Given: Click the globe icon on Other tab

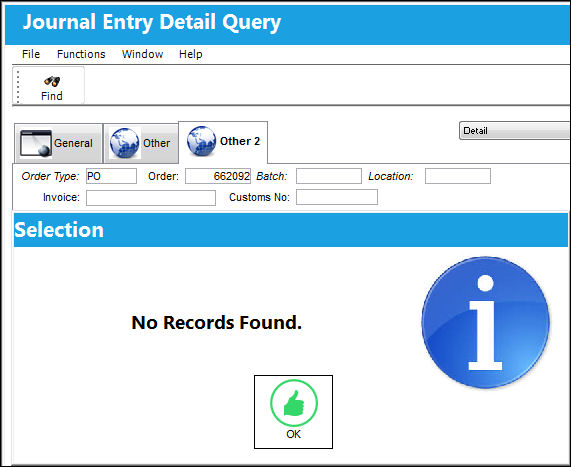Looking at the screenshot, I should coord(125,143).
